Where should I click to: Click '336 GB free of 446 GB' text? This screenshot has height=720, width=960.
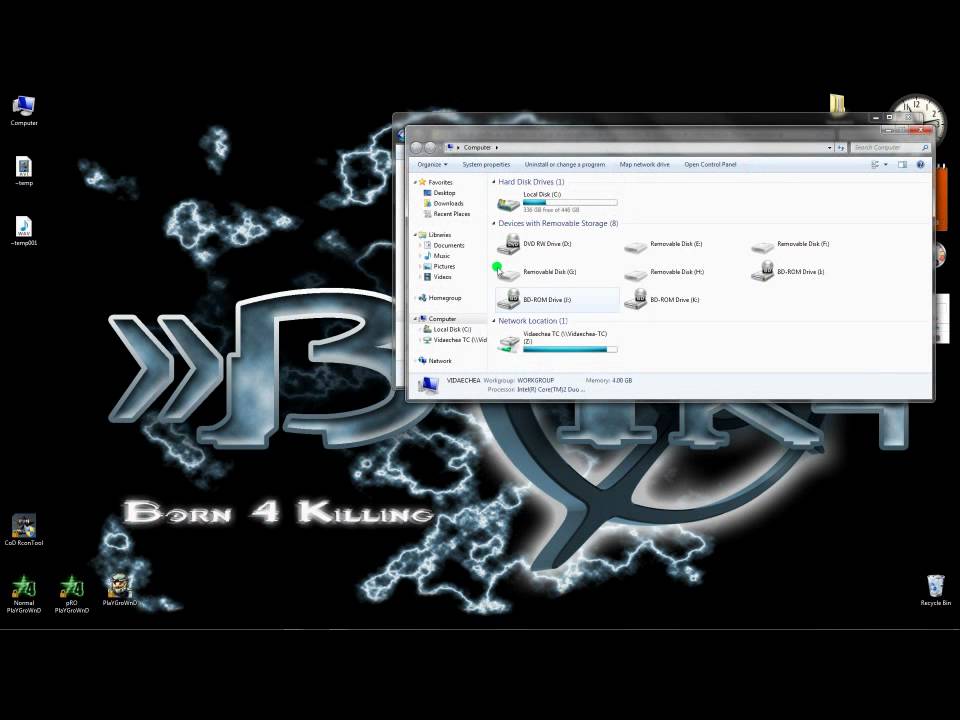pyautogui.click(x=551, y=210)
